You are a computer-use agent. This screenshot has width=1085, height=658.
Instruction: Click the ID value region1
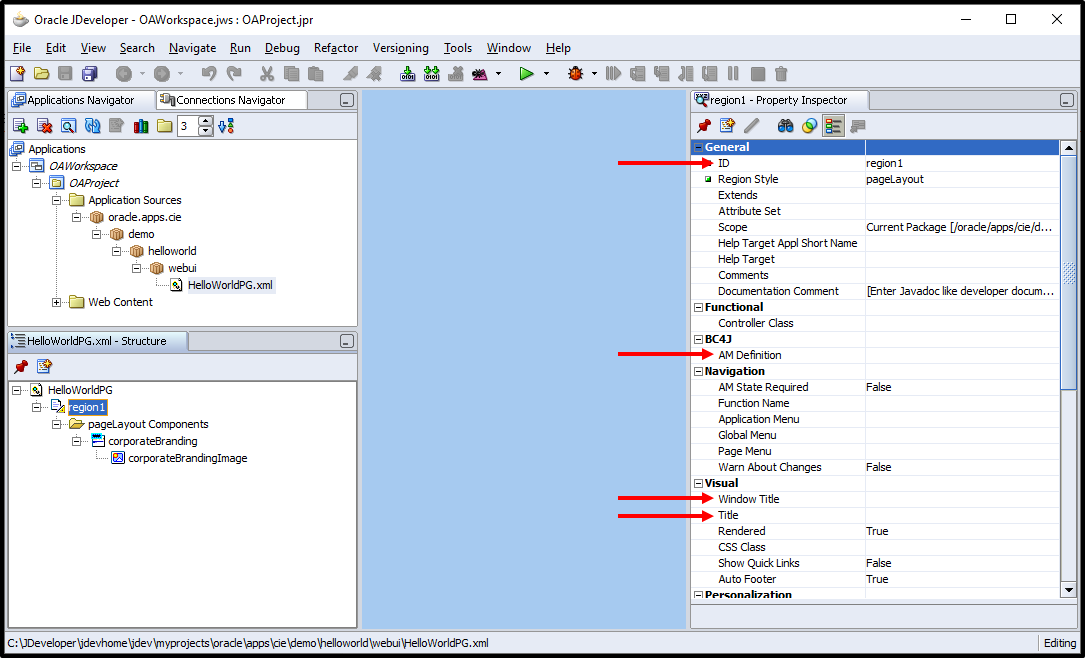(x=884, y=163)
